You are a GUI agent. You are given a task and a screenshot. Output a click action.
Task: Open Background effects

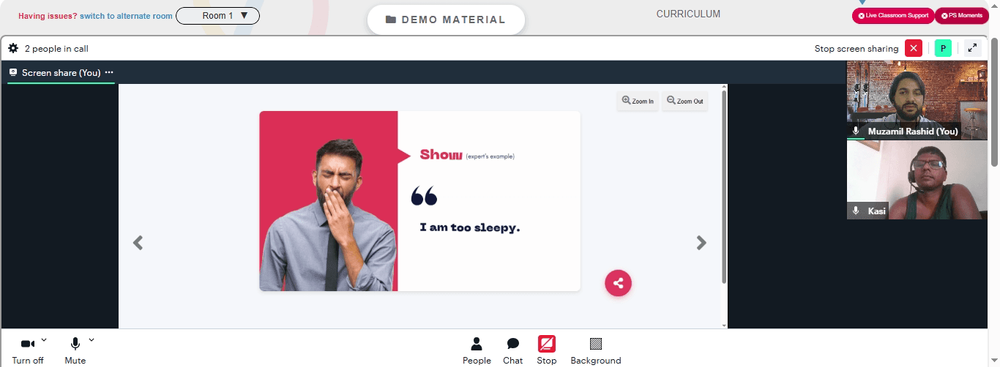(x=596, y=351)
